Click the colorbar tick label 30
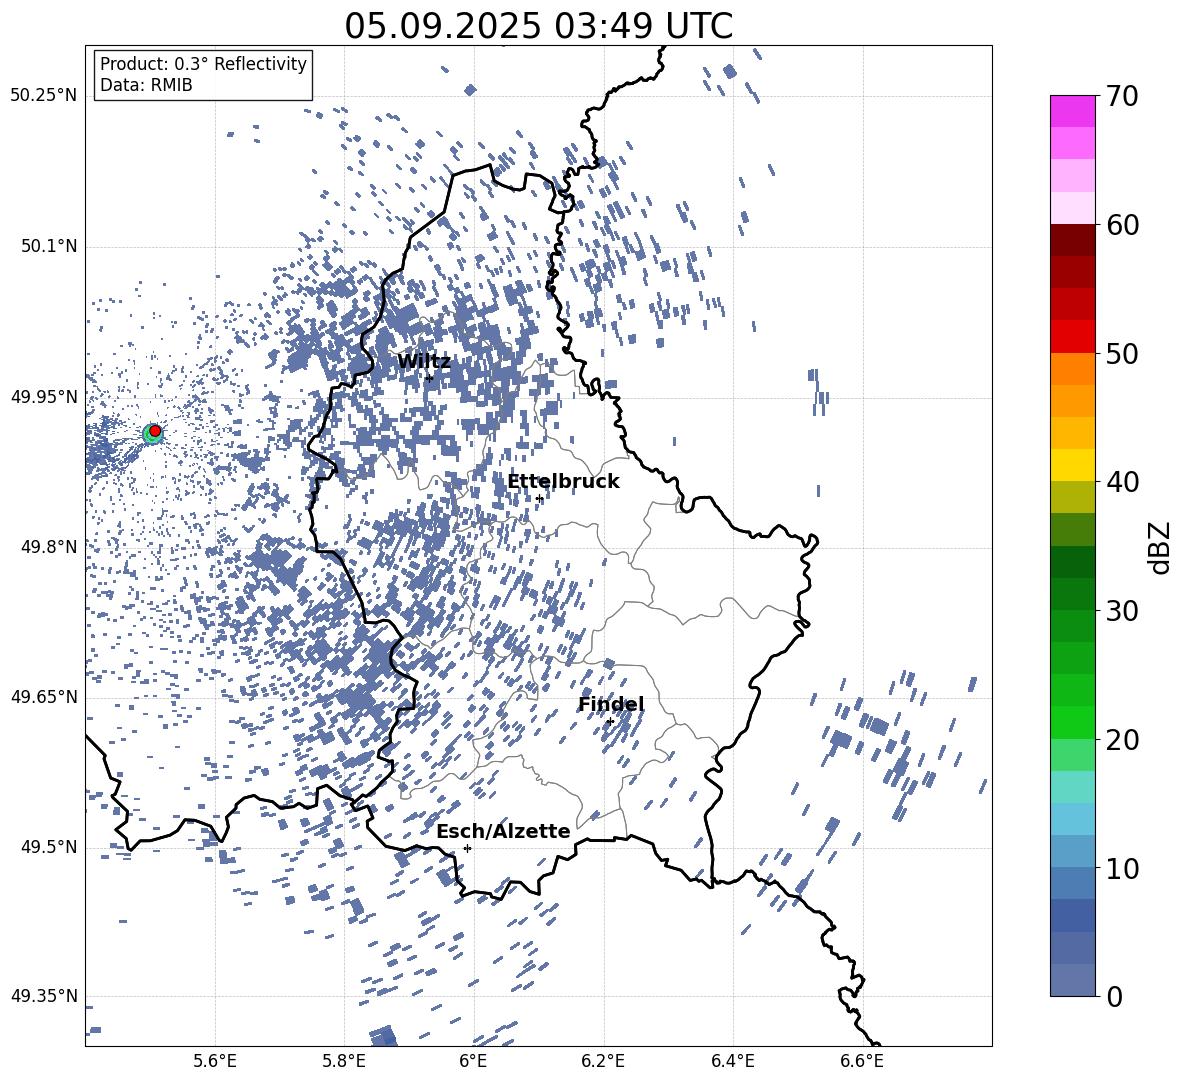This screenshot has height=1081, width=1184. point(1121,611)
